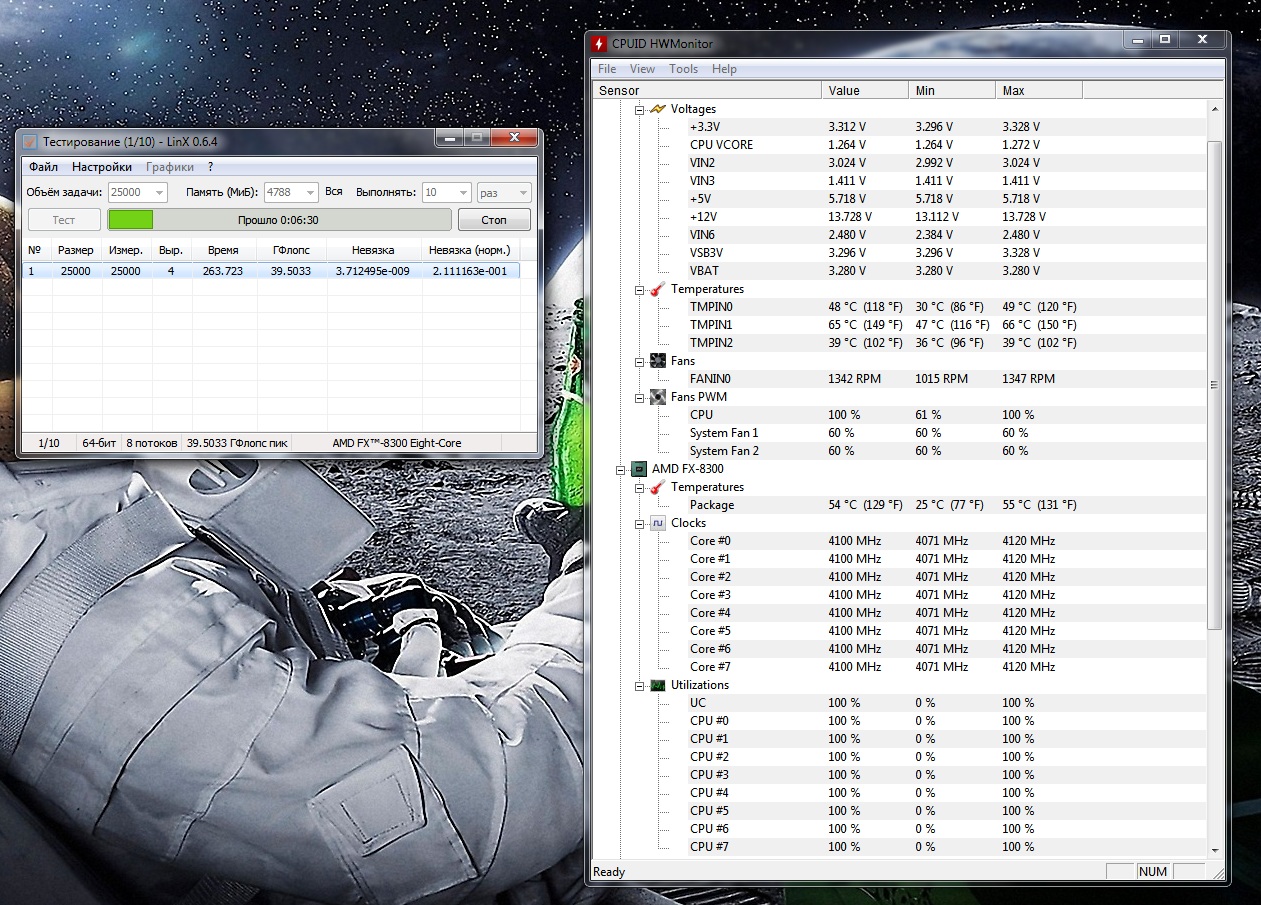
Task: Click the Вся memory button
Action: tap(334, 192)
